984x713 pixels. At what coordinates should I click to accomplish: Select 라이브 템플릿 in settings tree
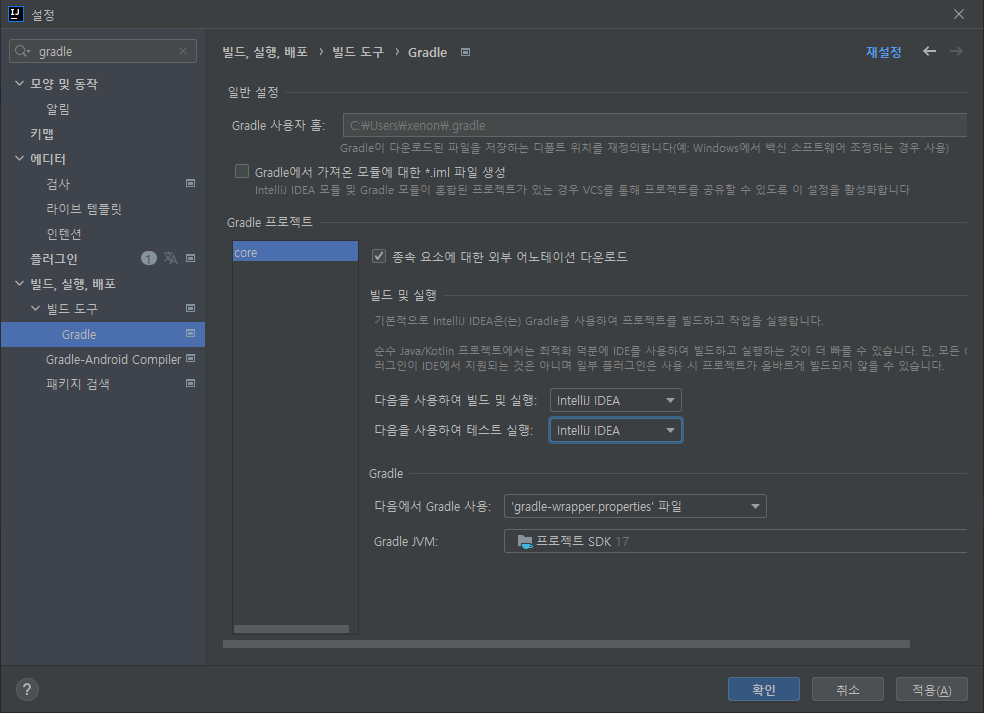pos(83,209)
